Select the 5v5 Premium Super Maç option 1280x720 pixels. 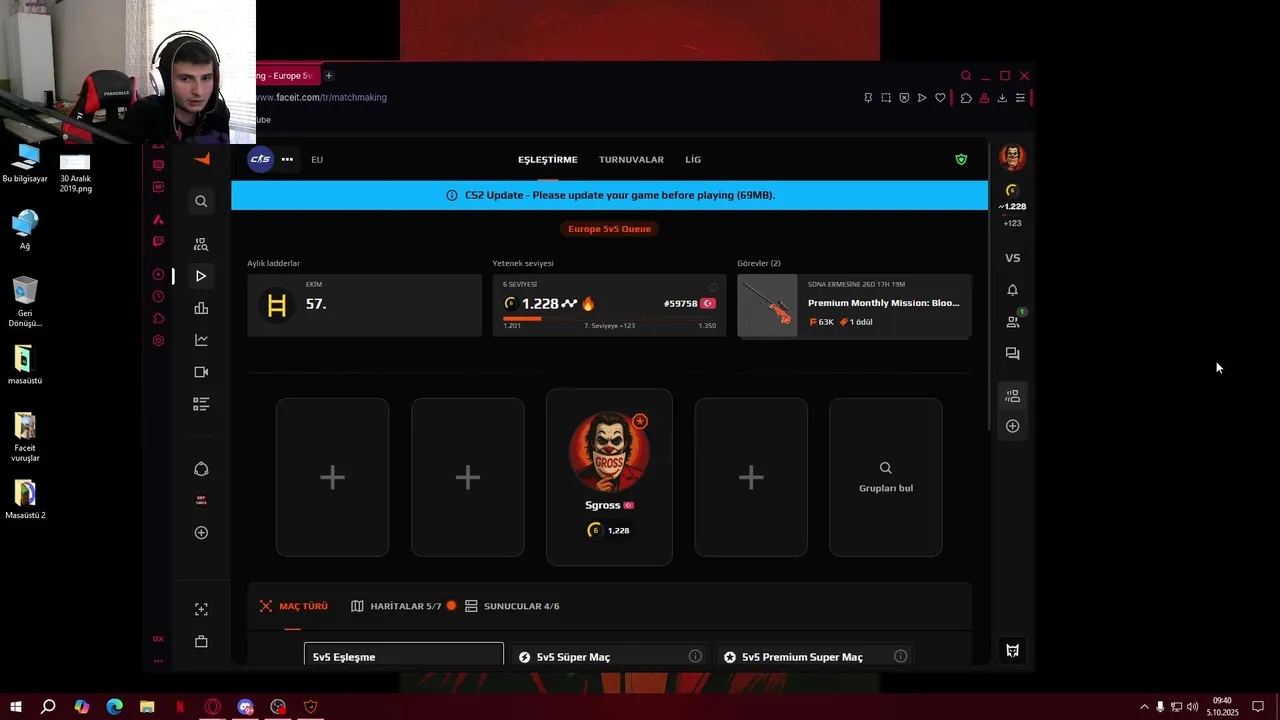point(814,656)
